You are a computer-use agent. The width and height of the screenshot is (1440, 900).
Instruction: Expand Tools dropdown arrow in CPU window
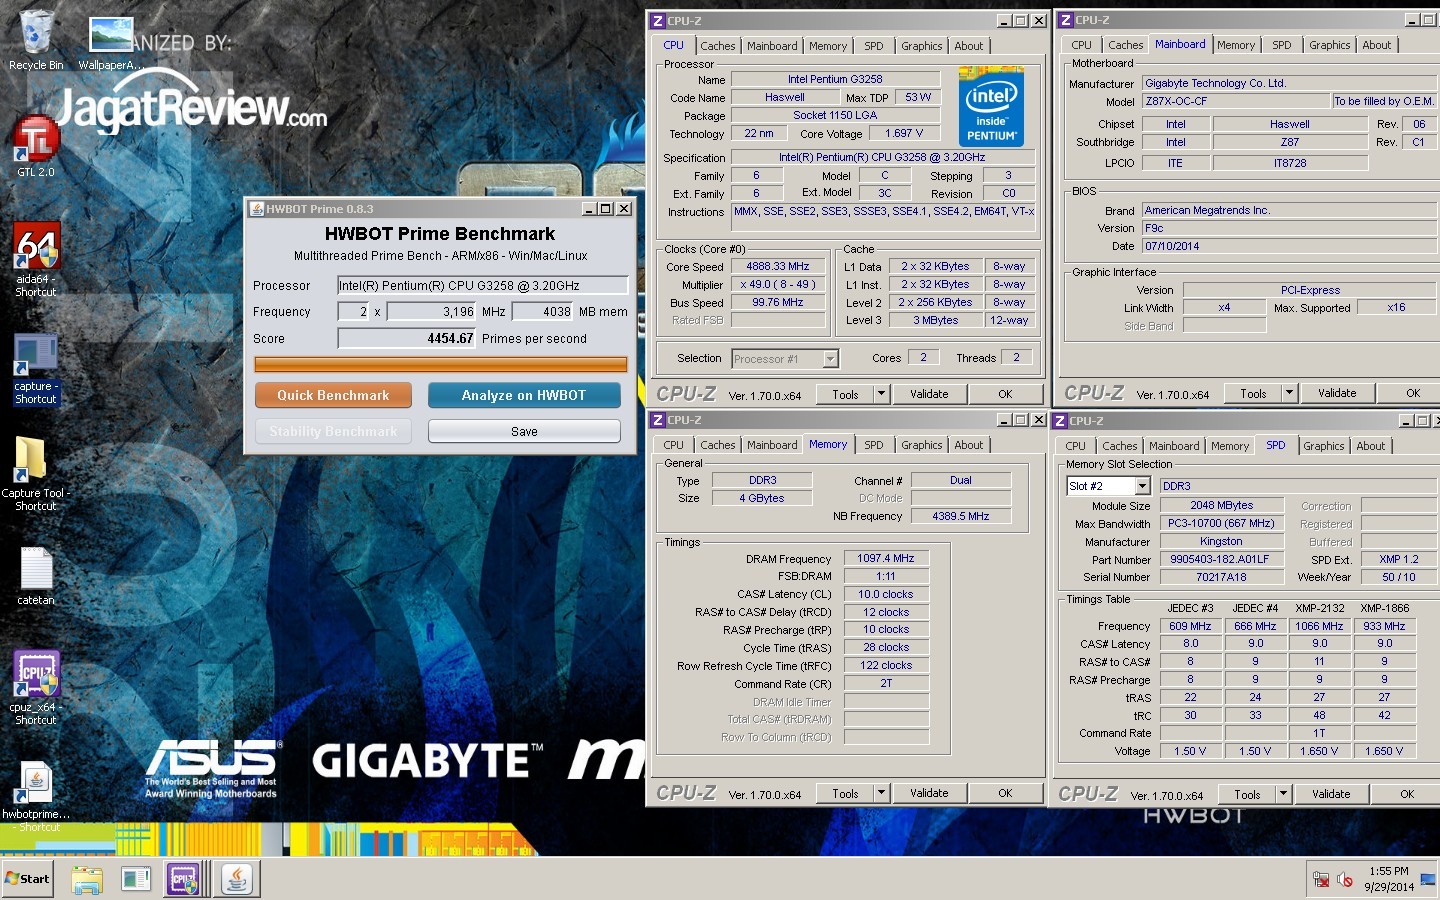(x=881, y=394)
